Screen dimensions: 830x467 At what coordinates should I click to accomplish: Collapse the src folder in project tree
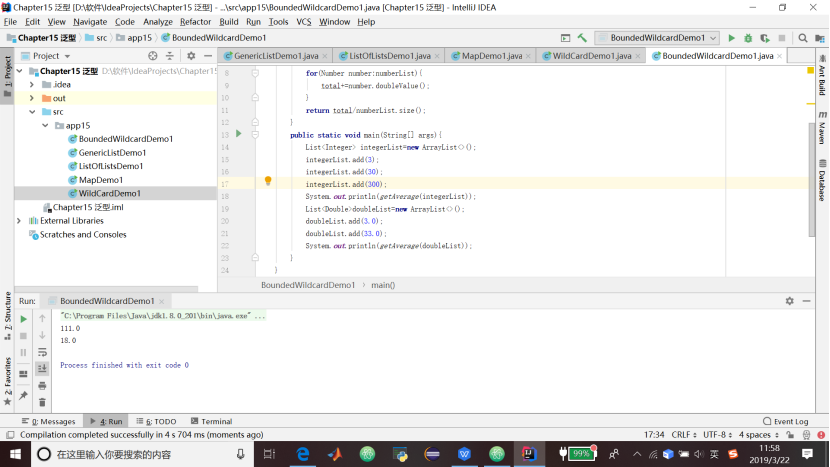coord(32,112)
